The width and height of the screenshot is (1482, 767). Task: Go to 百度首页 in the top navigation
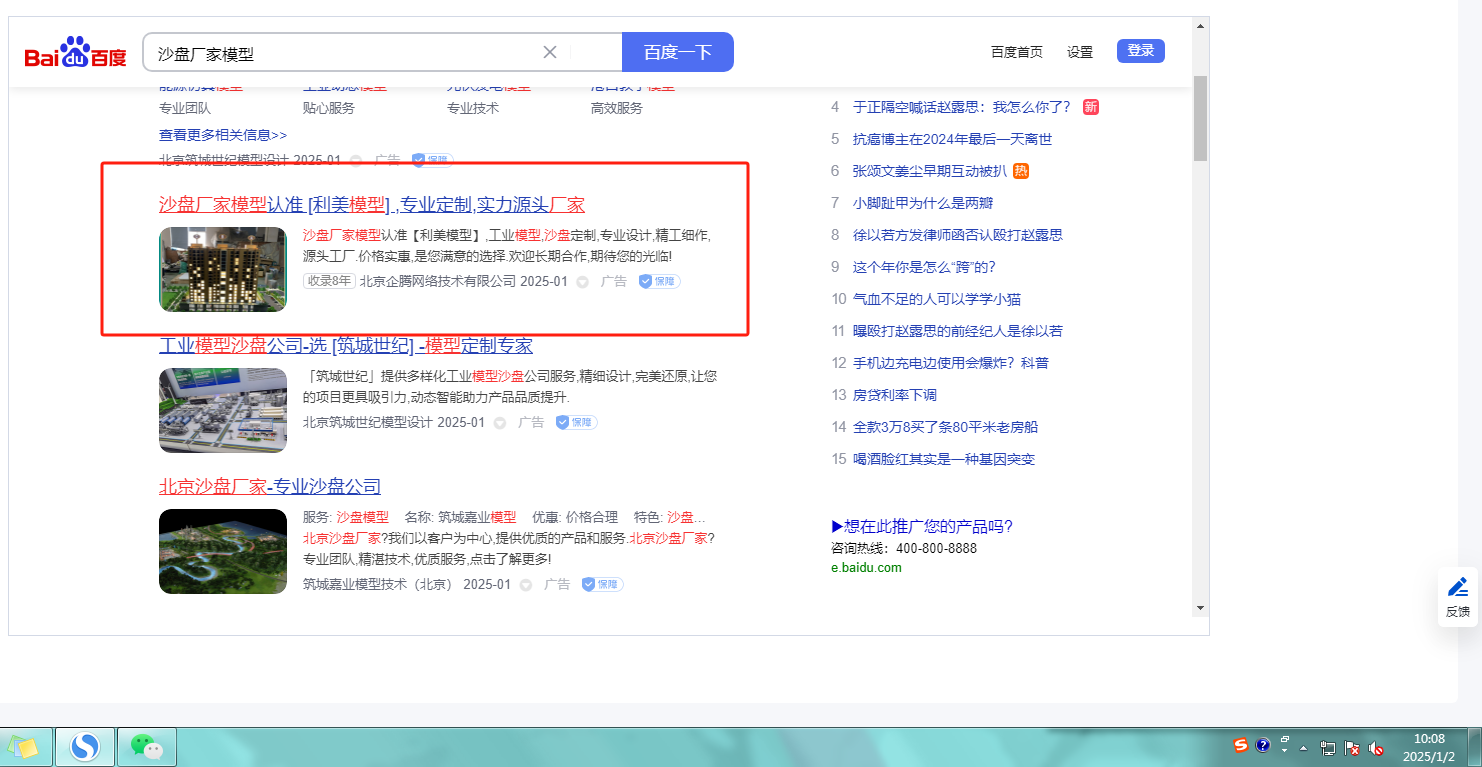click(1016, 52)
